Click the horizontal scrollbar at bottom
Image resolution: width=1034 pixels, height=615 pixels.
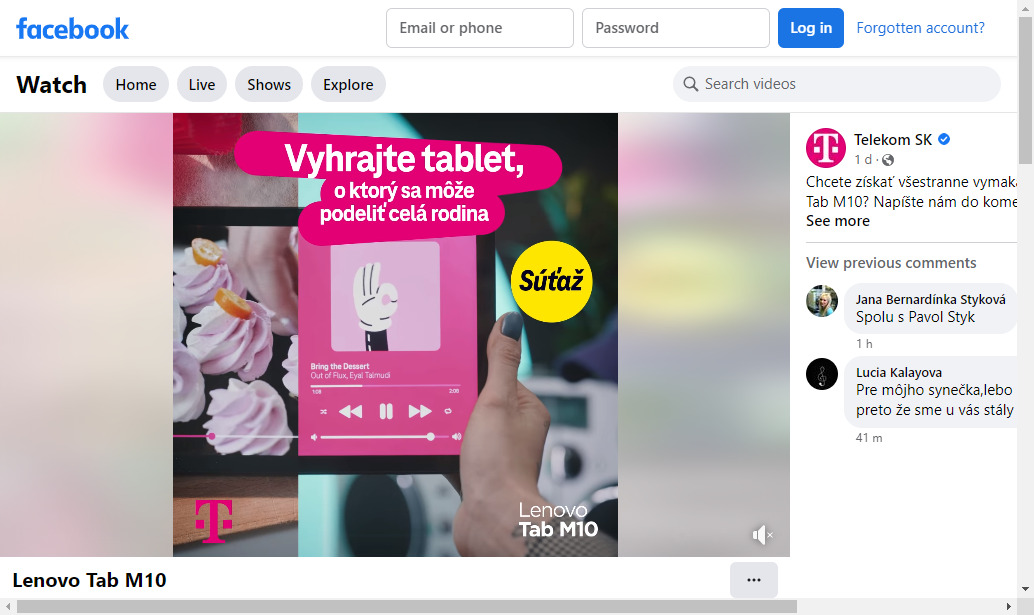coord(407,606)
